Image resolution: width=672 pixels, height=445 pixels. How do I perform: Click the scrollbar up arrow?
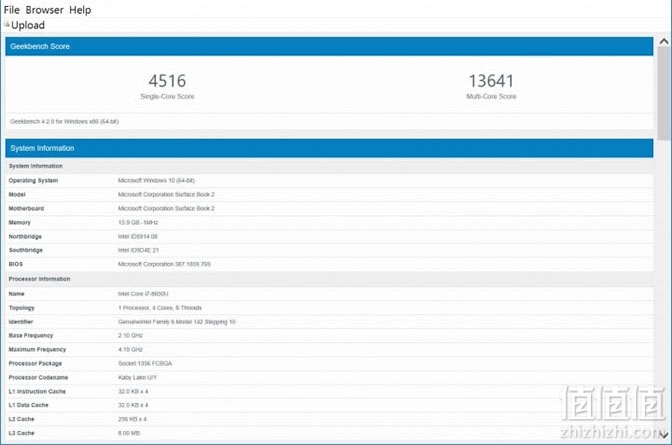[x=664, y=41]
